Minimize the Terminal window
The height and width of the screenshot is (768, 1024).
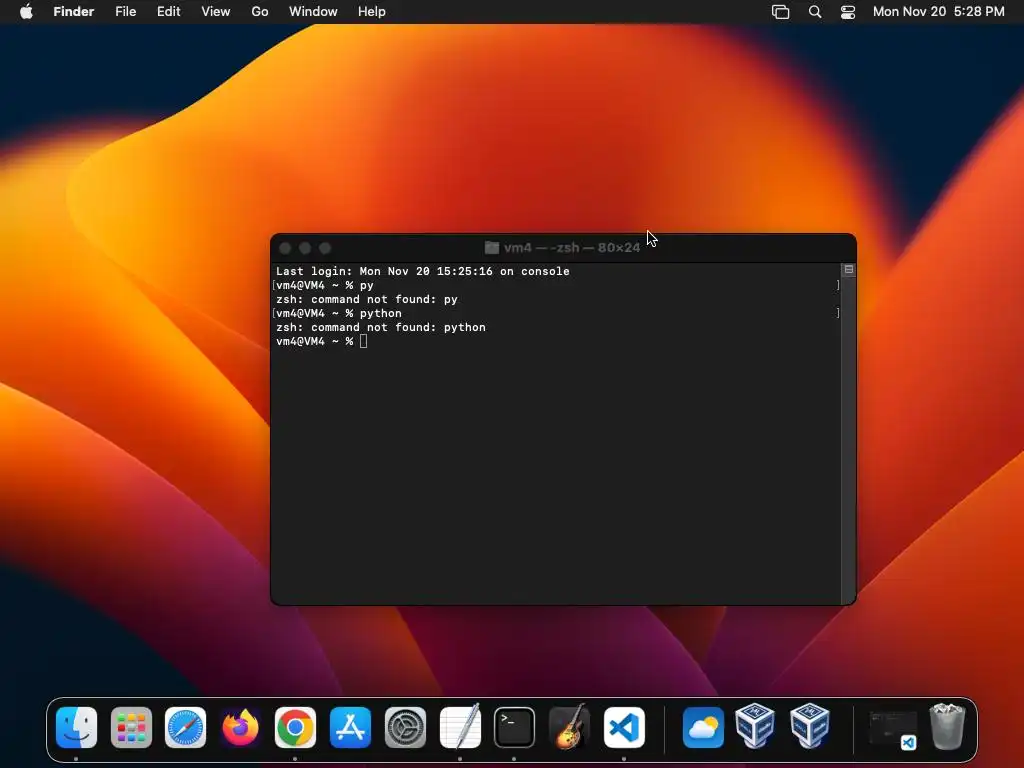(305, 248)
